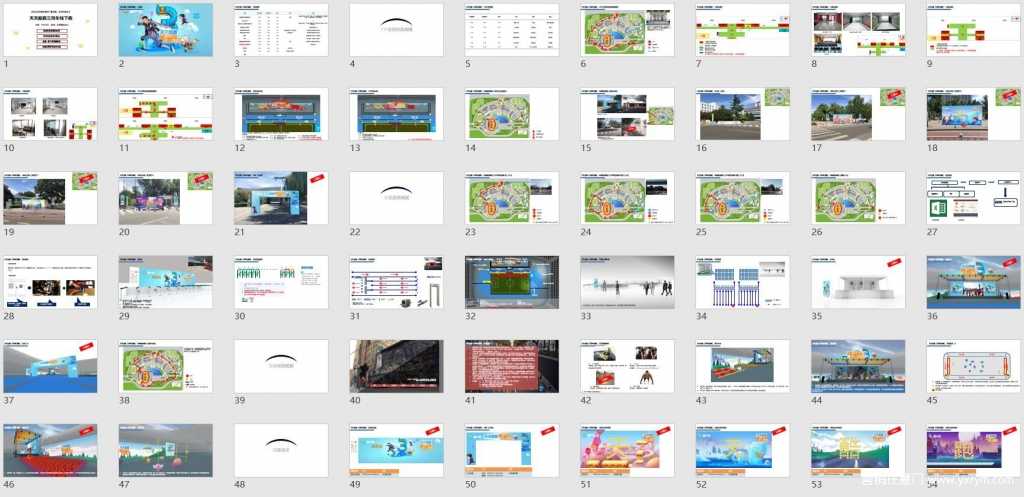Select slide 5 schedule table thumbnail
The image size is (1024, 497).
(x=512, y=29)
